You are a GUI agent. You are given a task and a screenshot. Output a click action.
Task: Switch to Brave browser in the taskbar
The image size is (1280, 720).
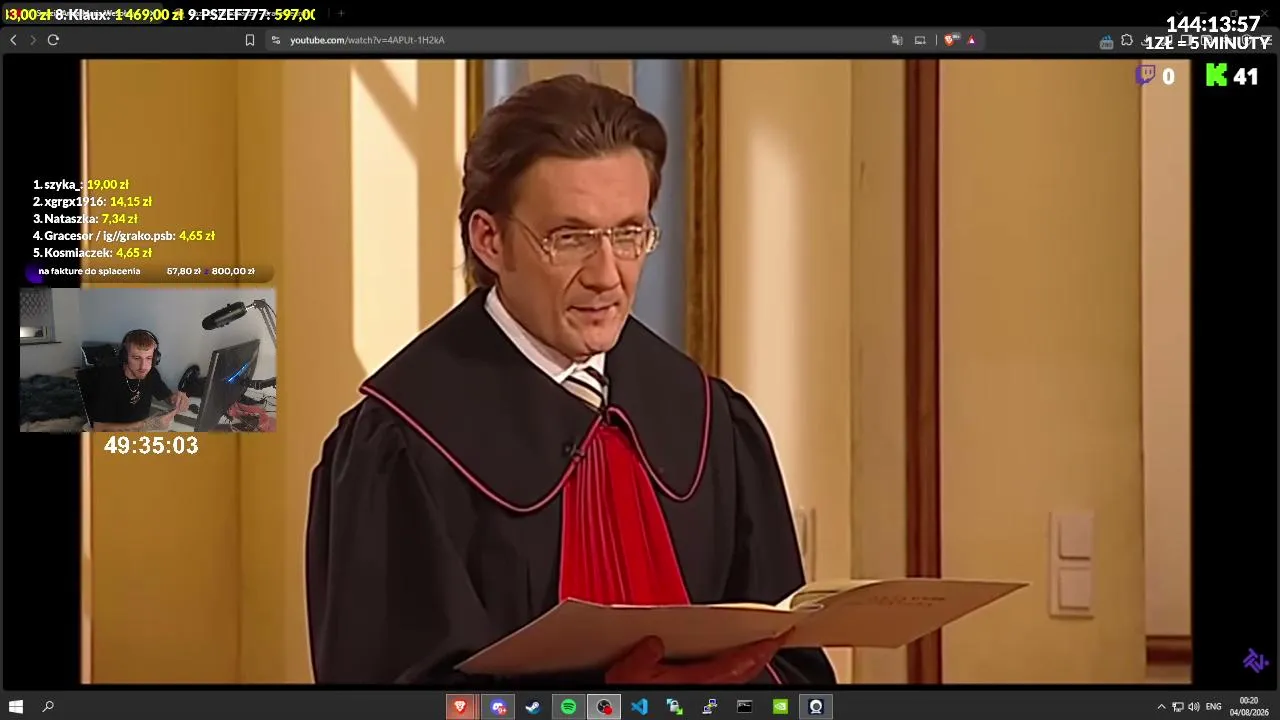click(460, 707)
